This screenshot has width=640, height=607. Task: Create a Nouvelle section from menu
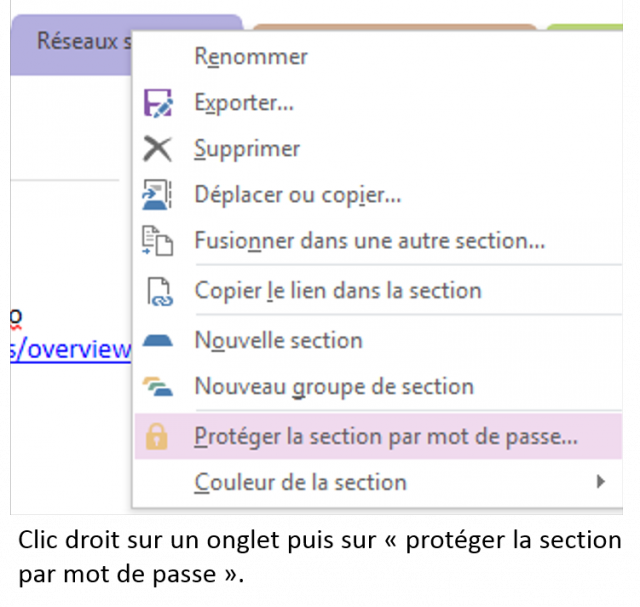pos(278,341)
